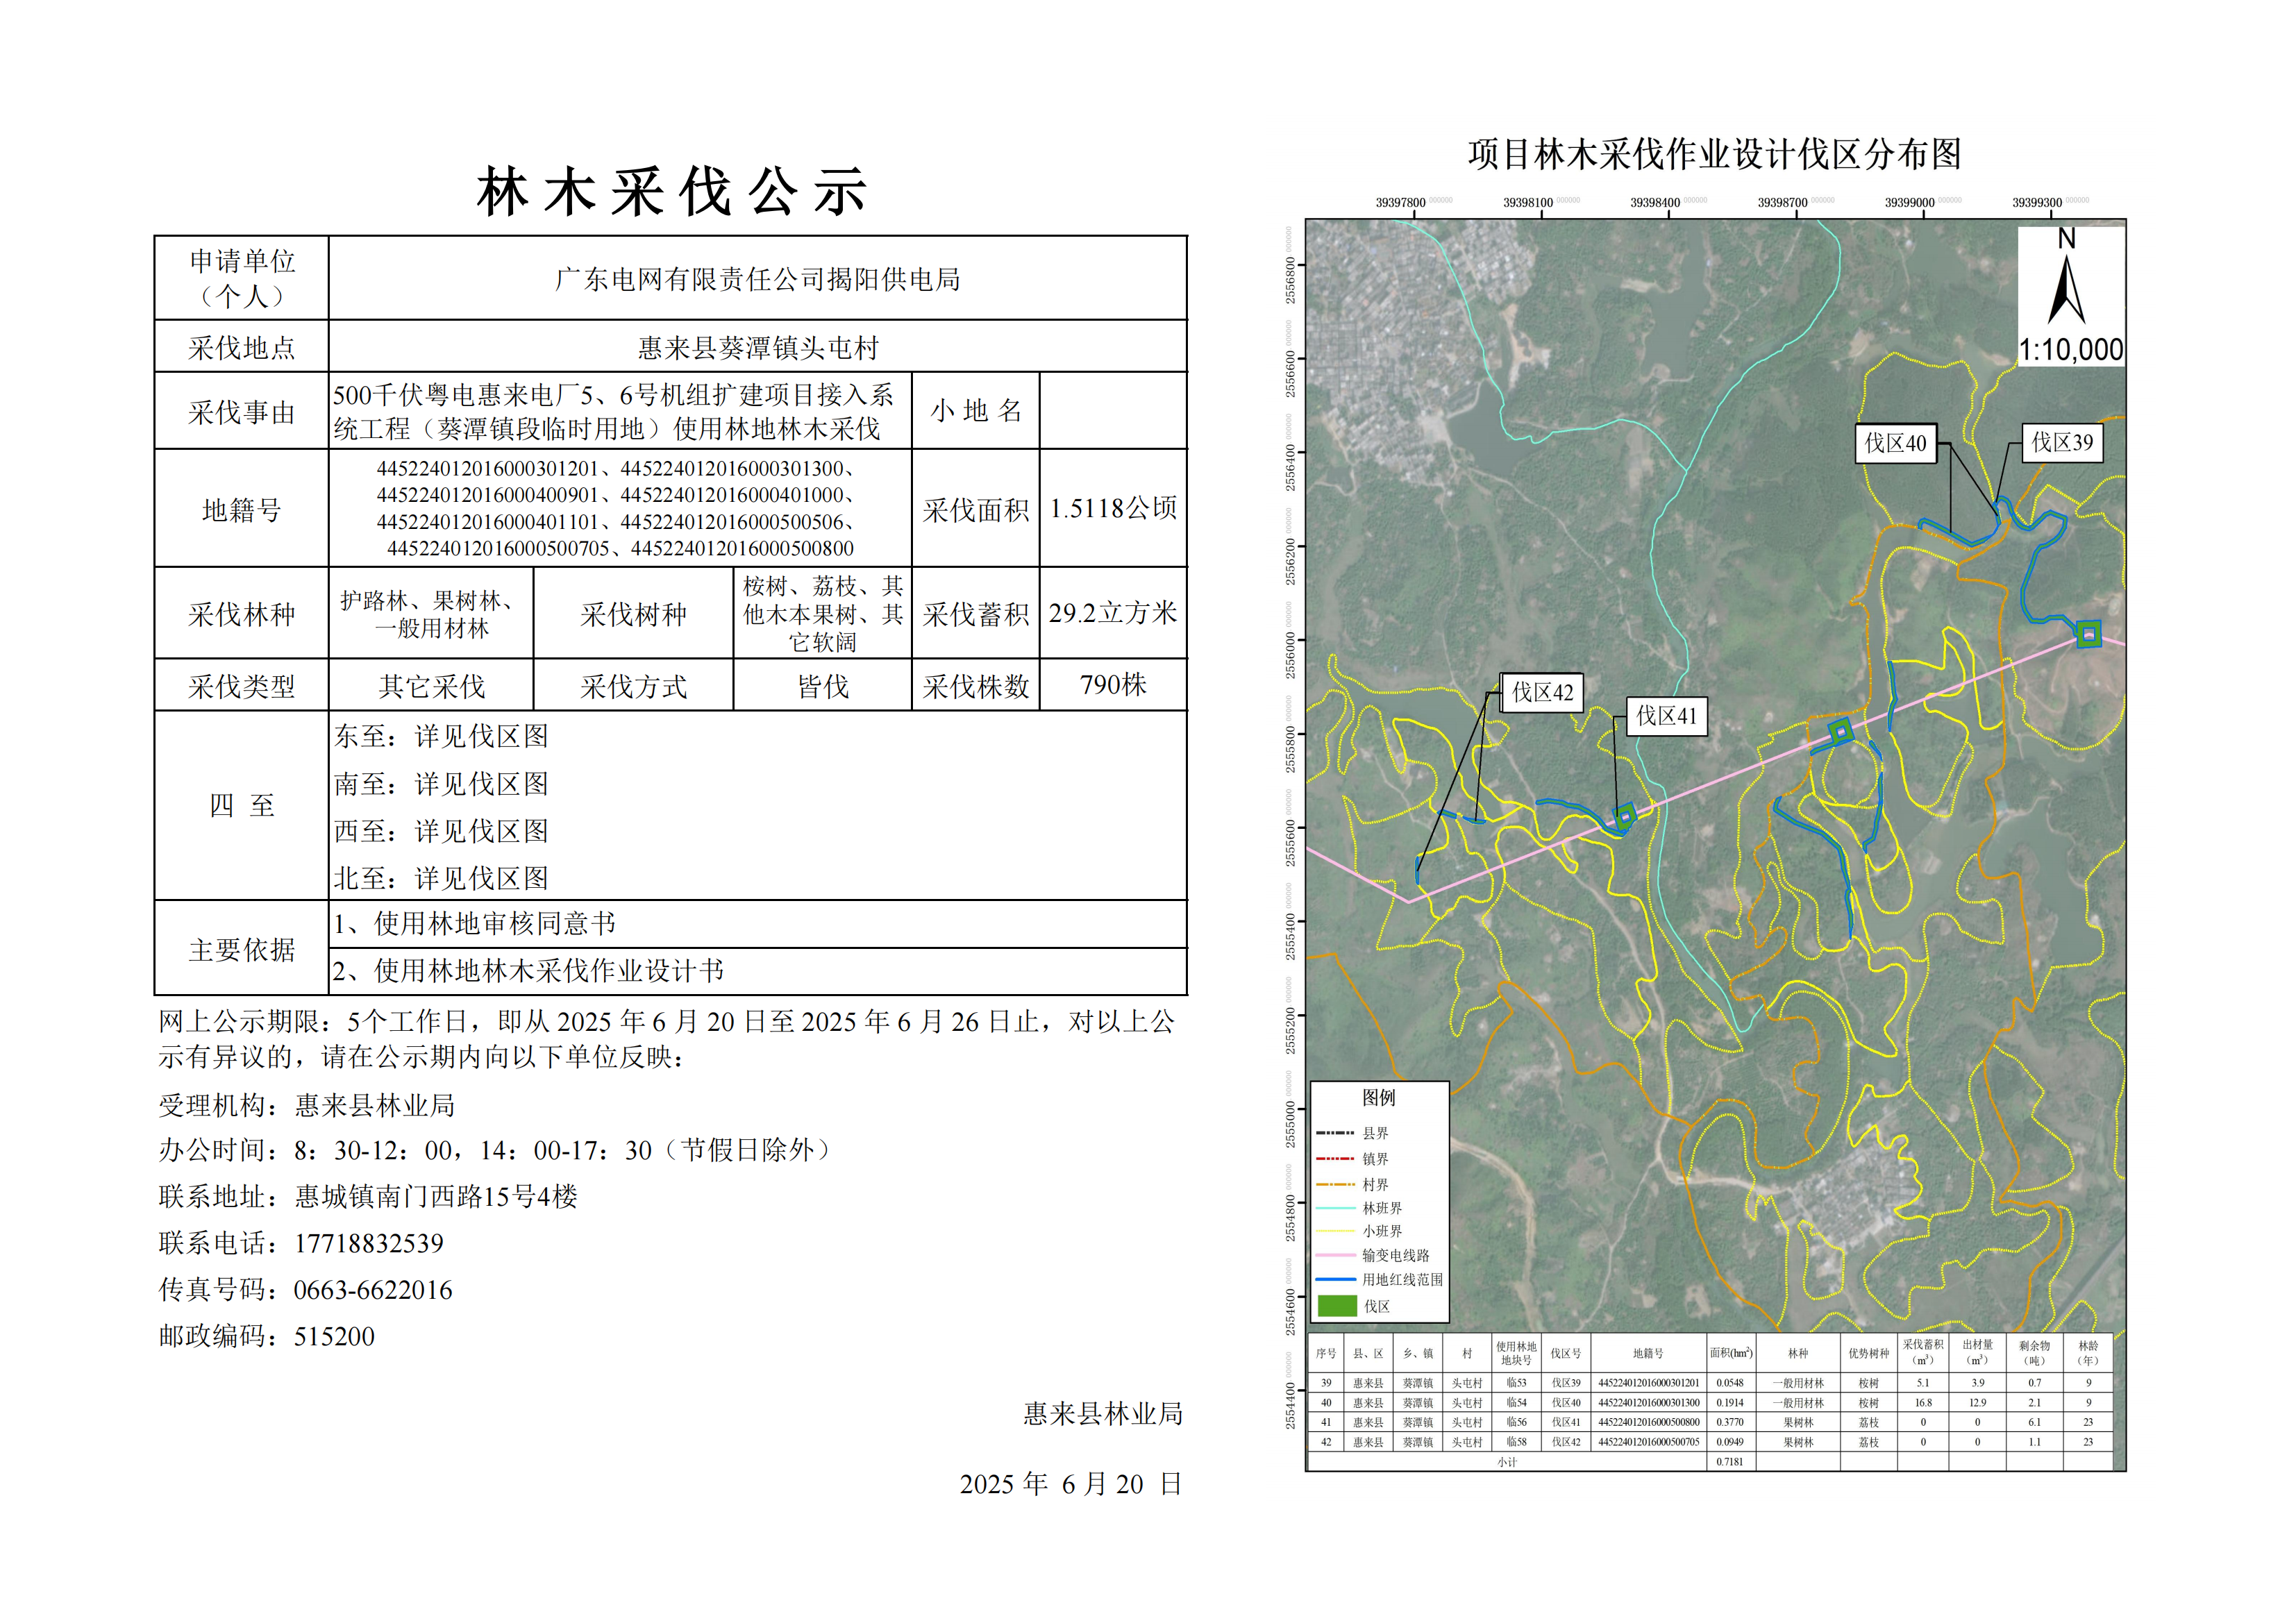The height and width of the screenshot is (1623, 2296).
Task: Click the cadastral number 445224012016000500705 in the map table
Action: click(x=1648, y=1442)
